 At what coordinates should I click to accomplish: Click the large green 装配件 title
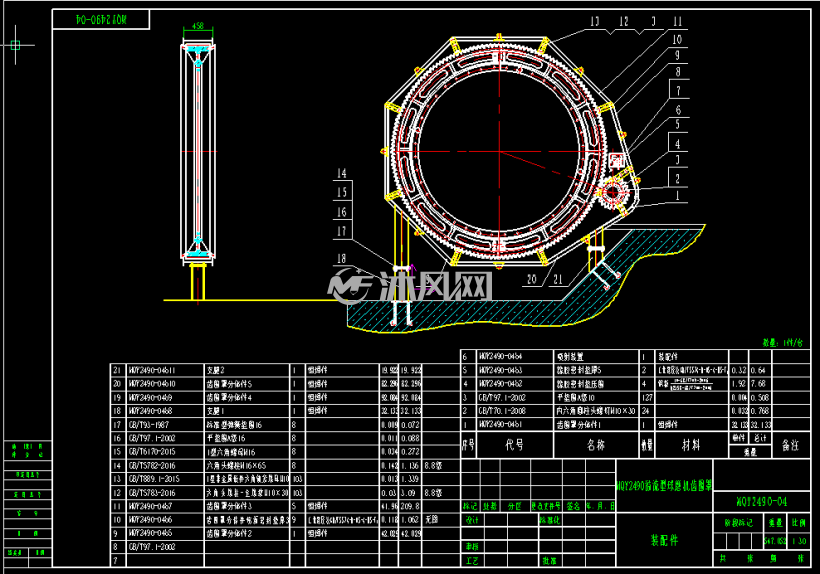664,540
